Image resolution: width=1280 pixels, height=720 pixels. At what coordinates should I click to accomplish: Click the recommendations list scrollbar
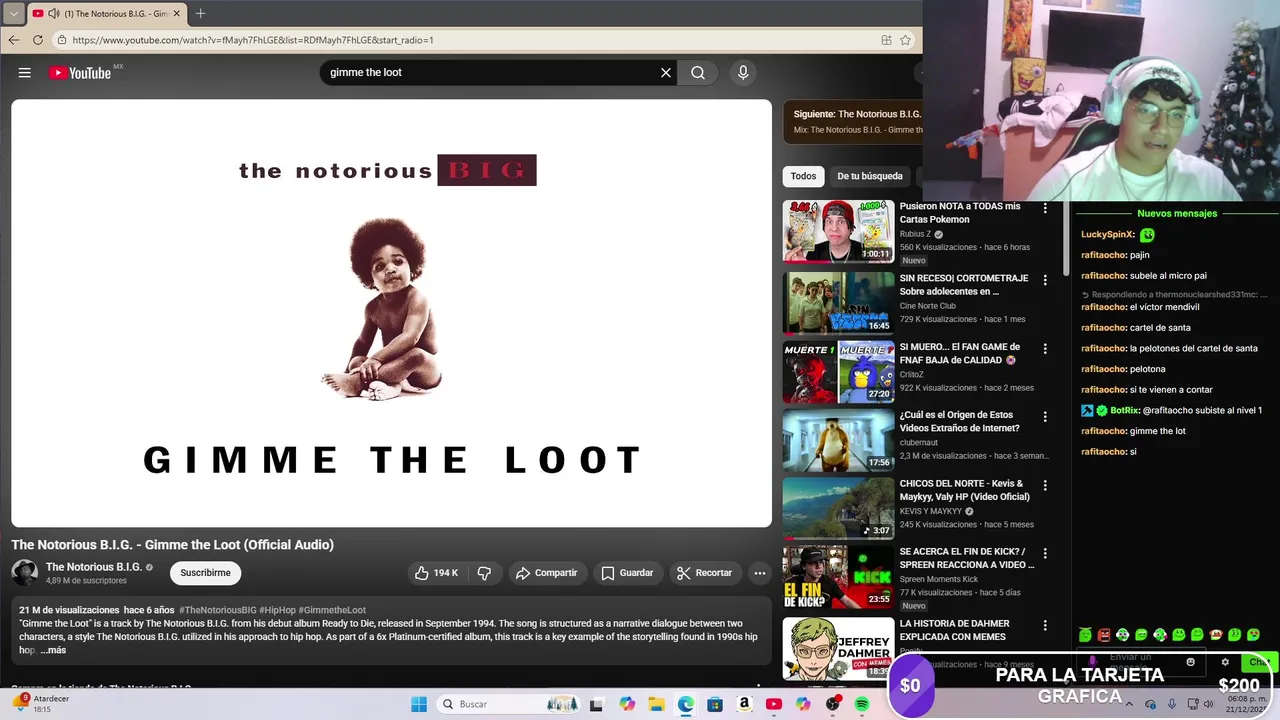pyautogui.click(x=1067, y=238)
